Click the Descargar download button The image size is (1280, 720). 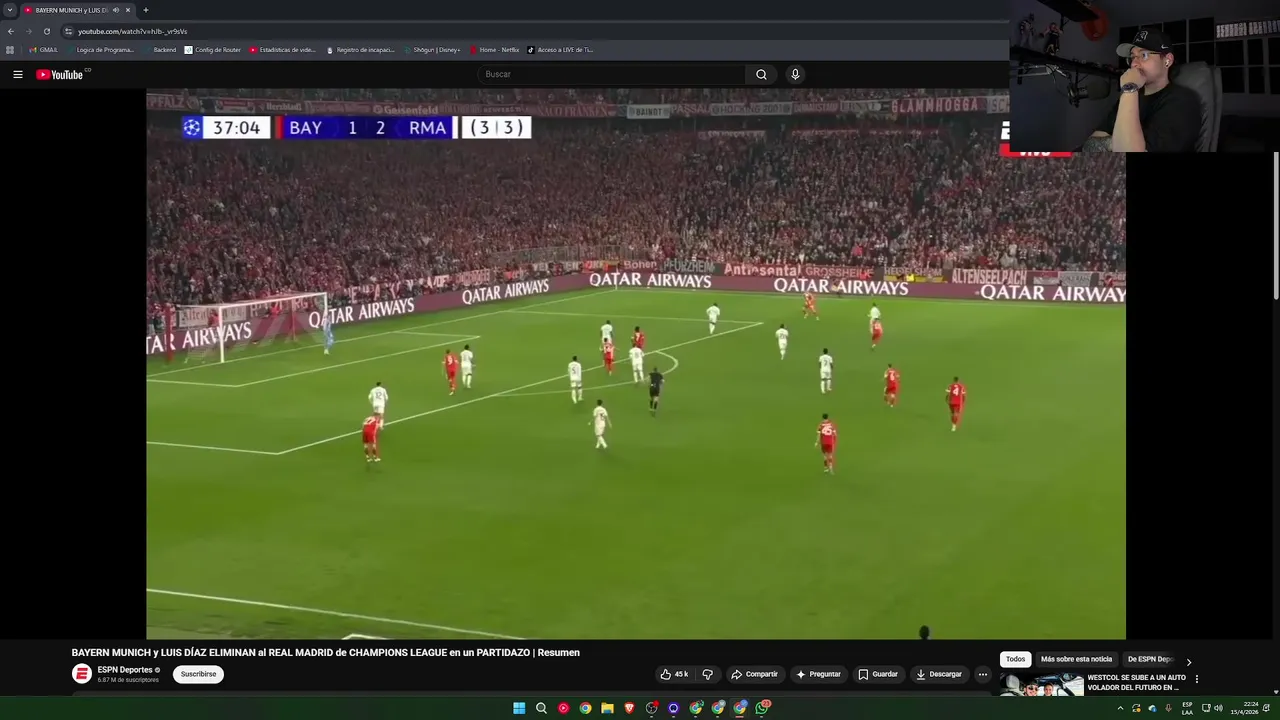point(939,674)
